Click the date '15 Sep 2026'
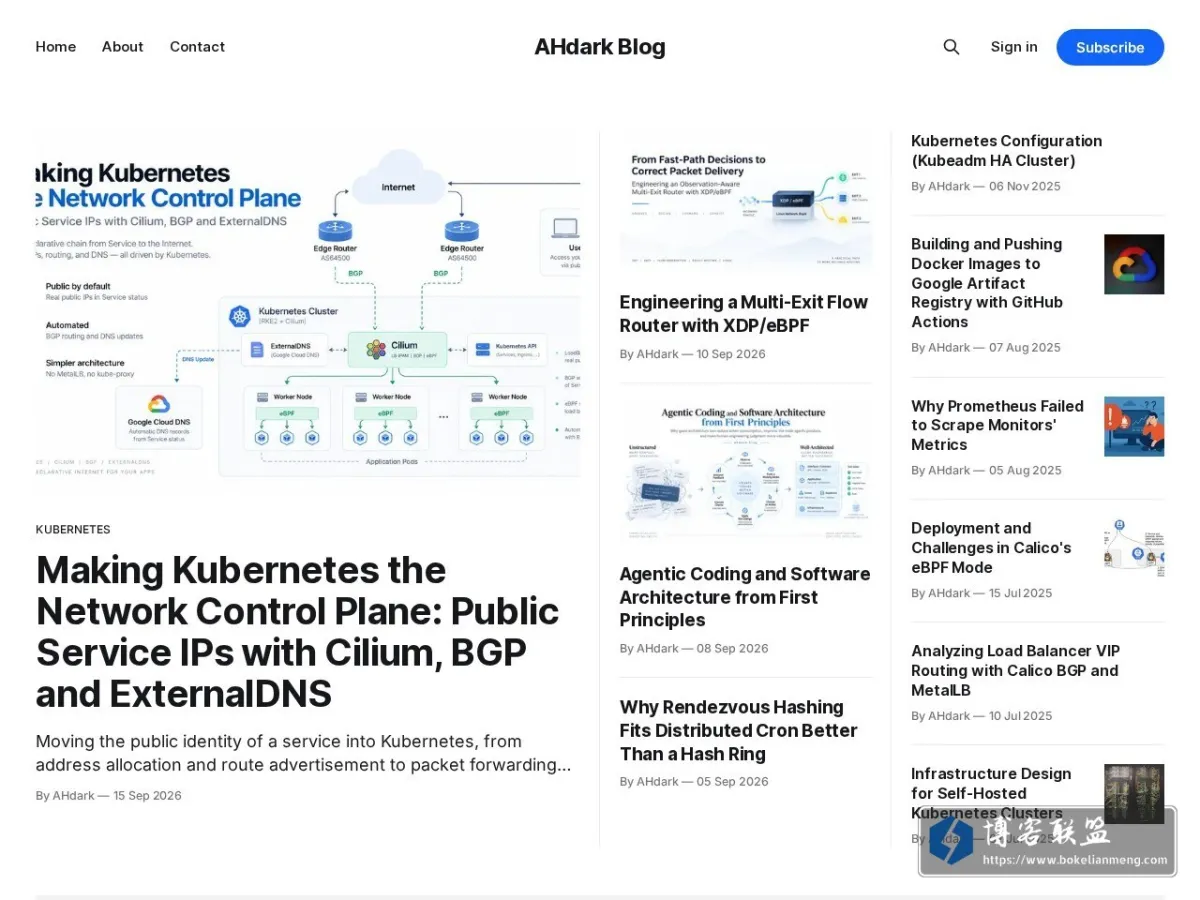 [x=147, y=796]
